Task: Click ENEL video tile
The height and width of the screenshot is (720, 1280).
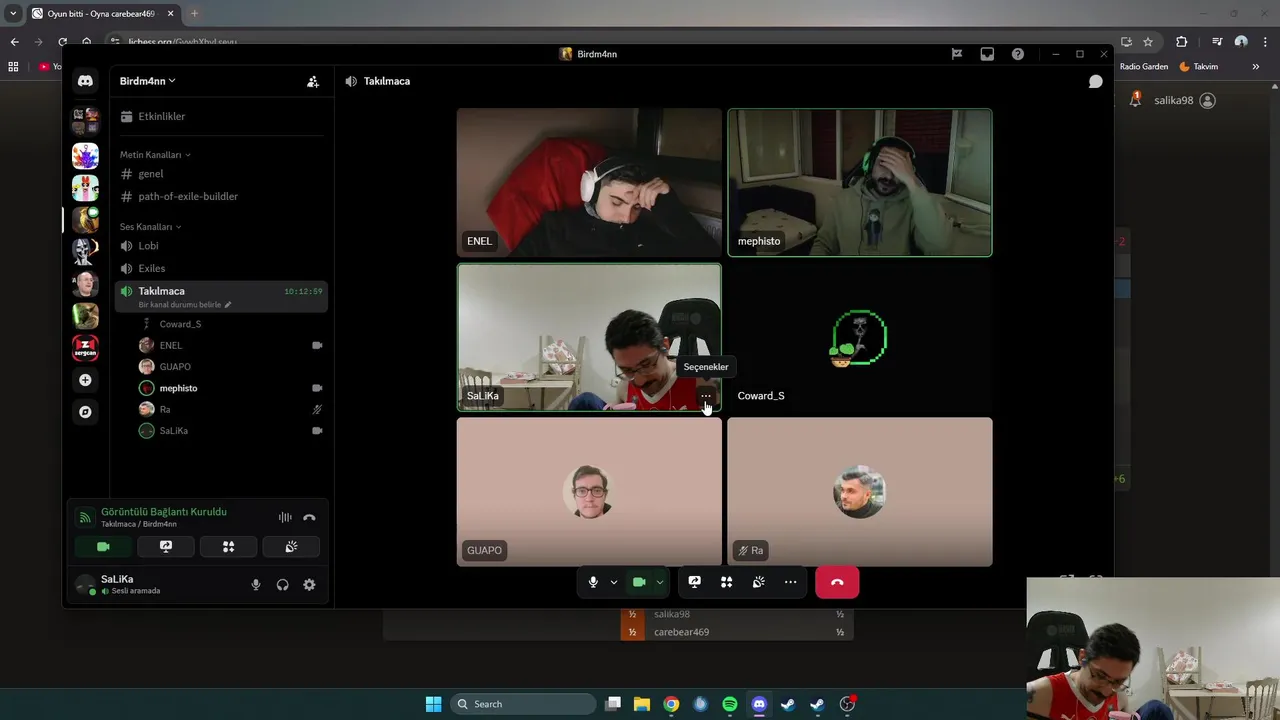Action: tap(589, 182)
